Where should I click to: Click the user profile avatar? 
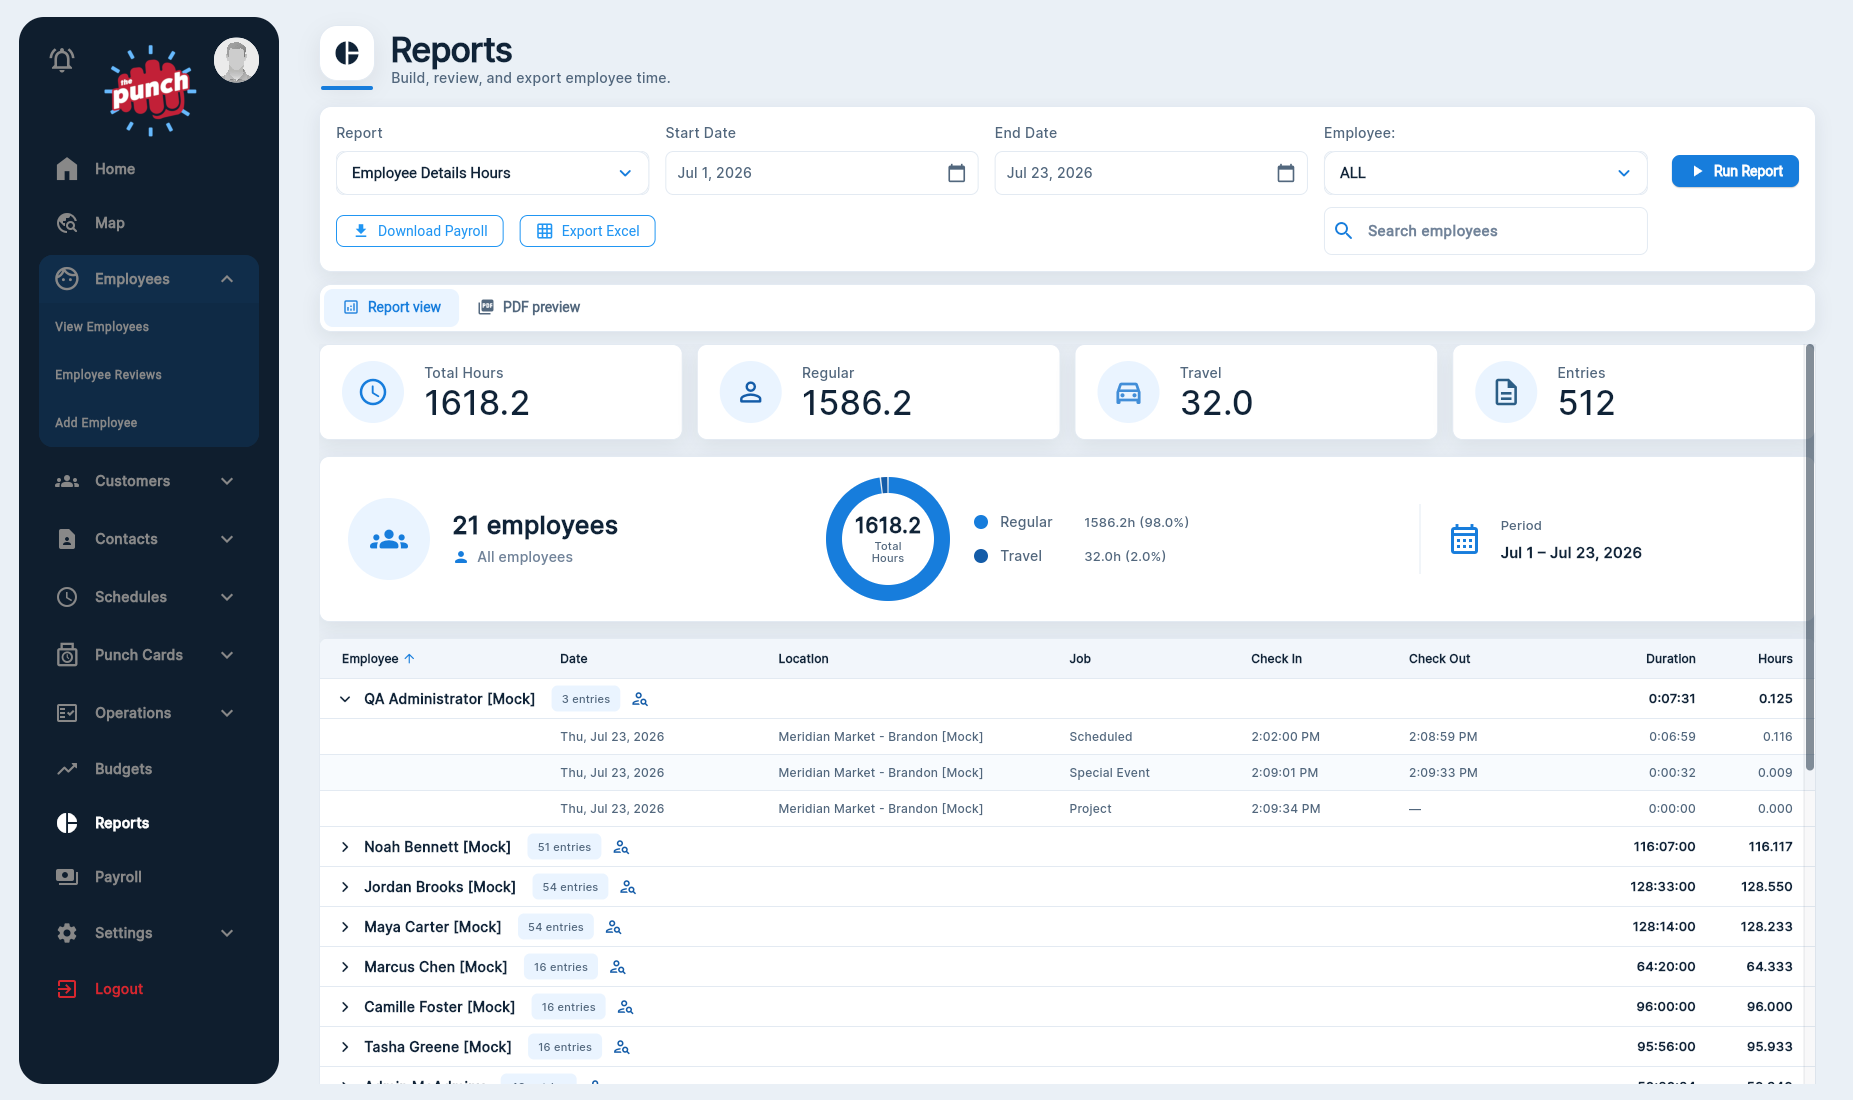point(237,61)
